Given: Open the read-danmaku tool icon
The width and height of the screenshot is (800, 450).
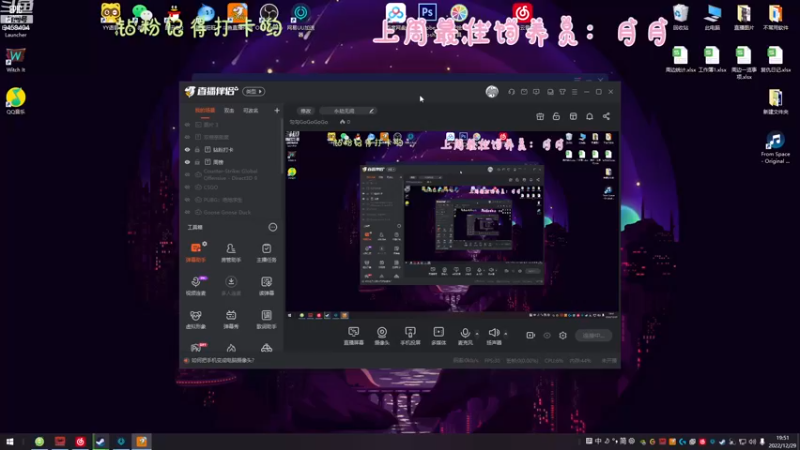Looking at the screenshot, I should point(266,286).
